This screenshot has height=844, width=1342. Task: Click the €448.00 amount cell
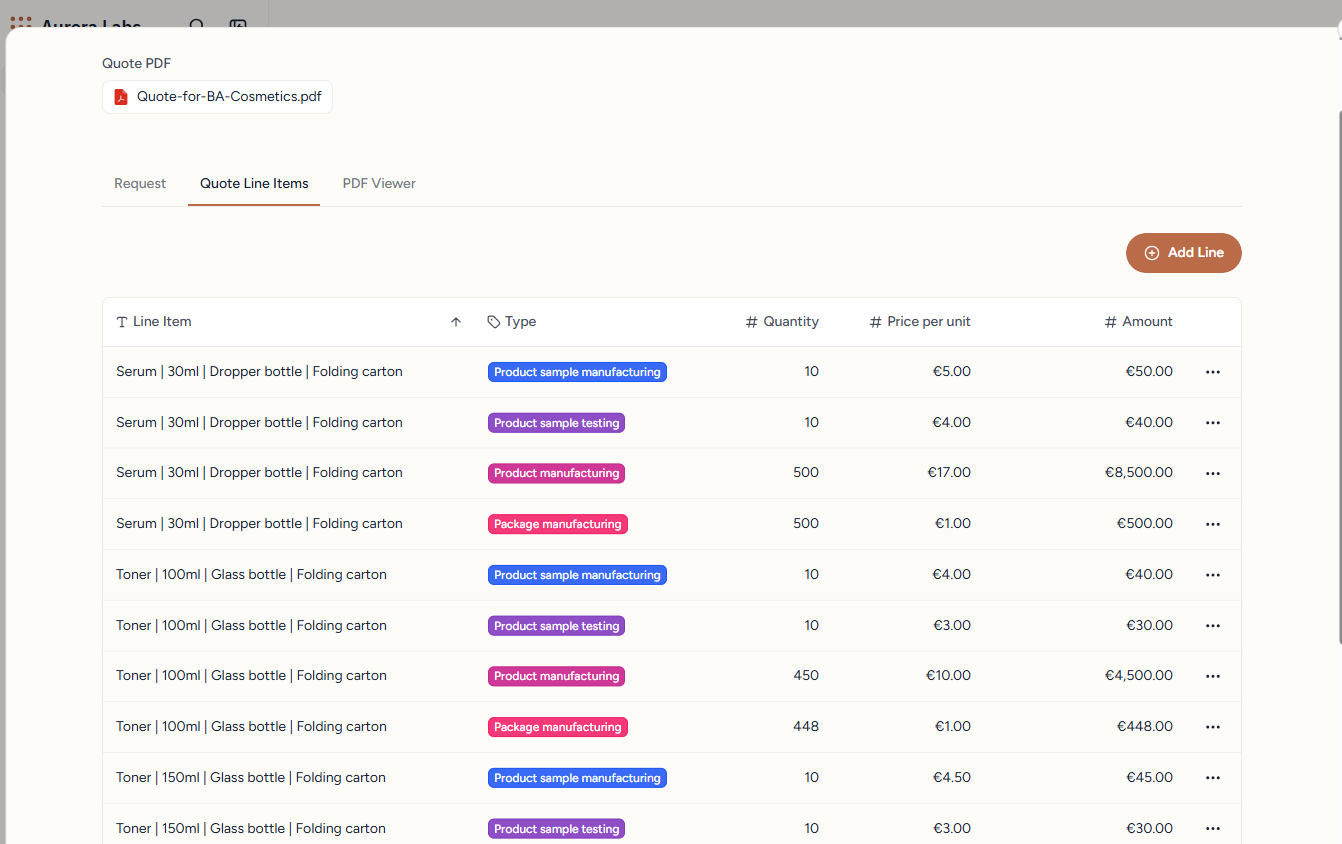(1145, 727)
